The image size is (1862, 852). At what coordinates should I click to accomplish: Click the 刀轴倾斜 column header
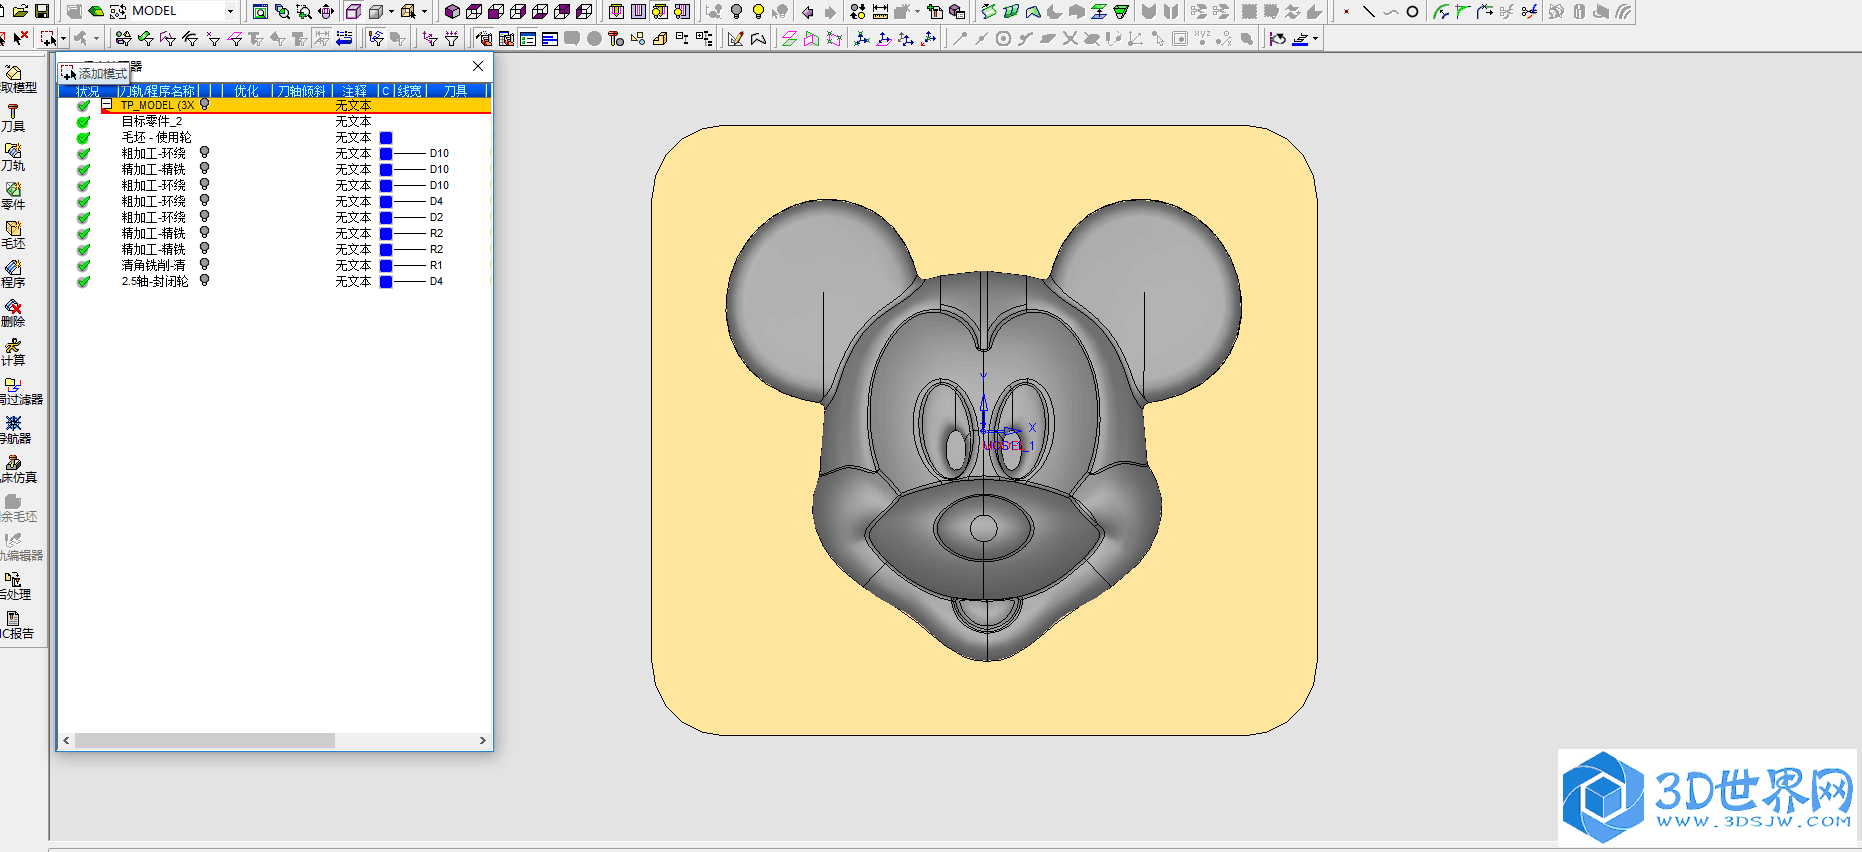point(302,91)
